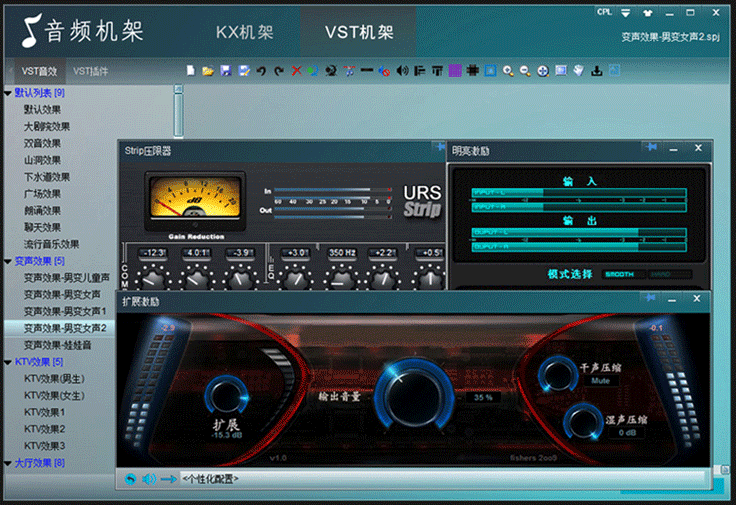
Task: Switch to the VST机架 tab
Action: (x=359, y=32)
